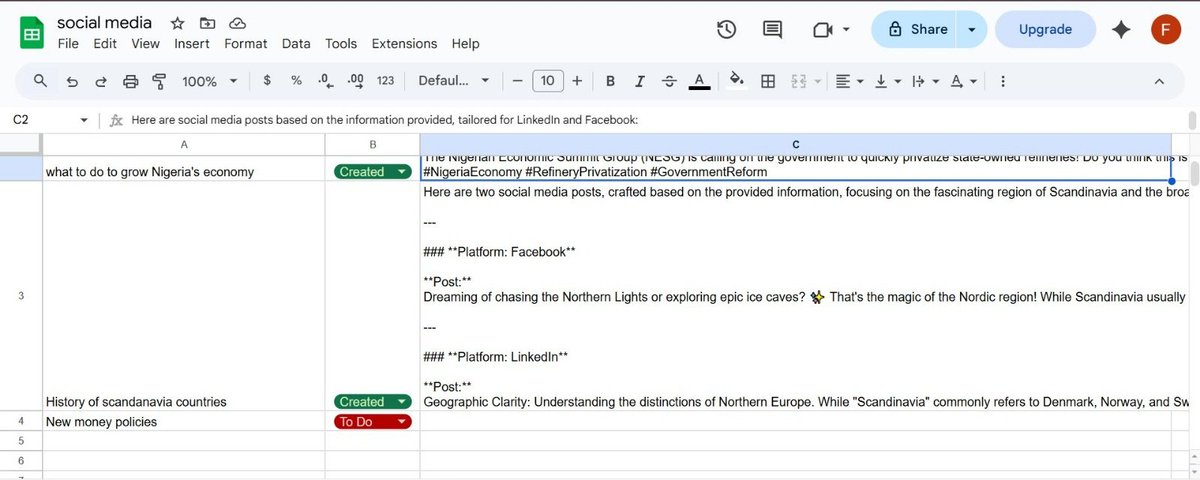Select column A header

click(184, 145)
